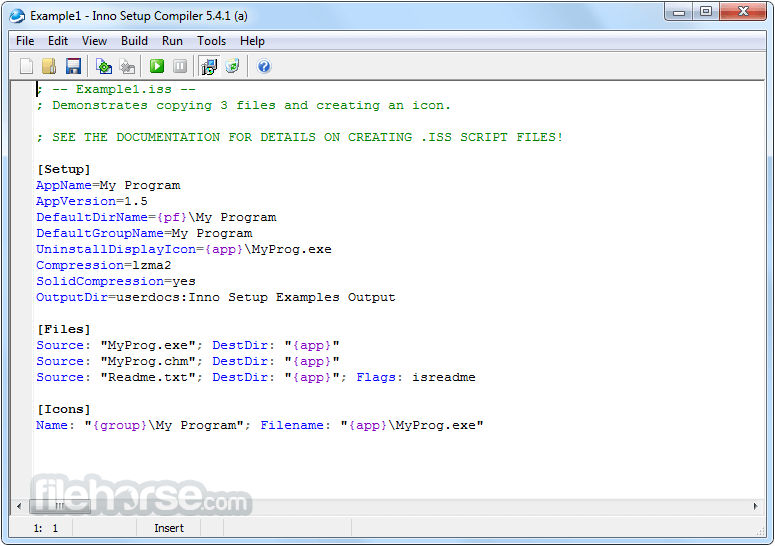This screenshot has width=775, height=546.
Task: Maximize the Inno Setup Compiler window
Action: (706, 12)
